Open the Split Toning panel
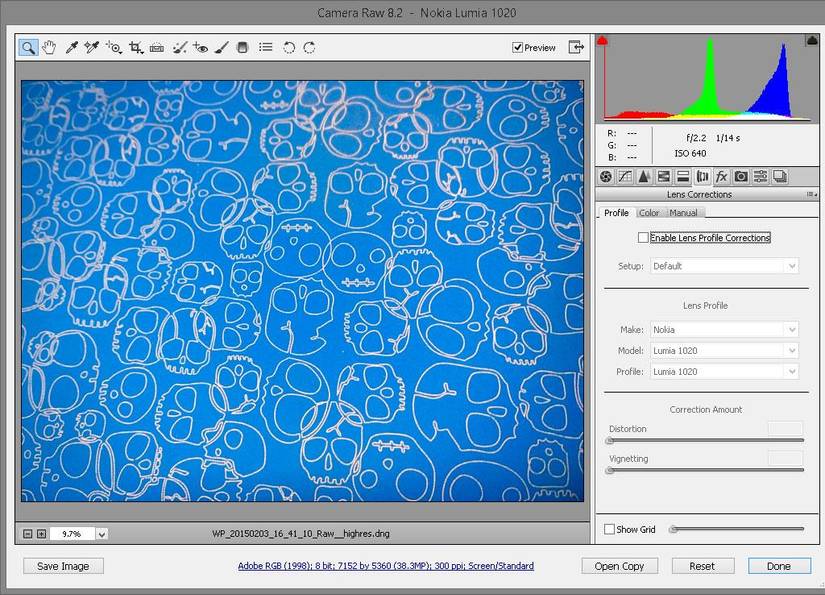Screen dimensions: 825x595 point(683,177)
